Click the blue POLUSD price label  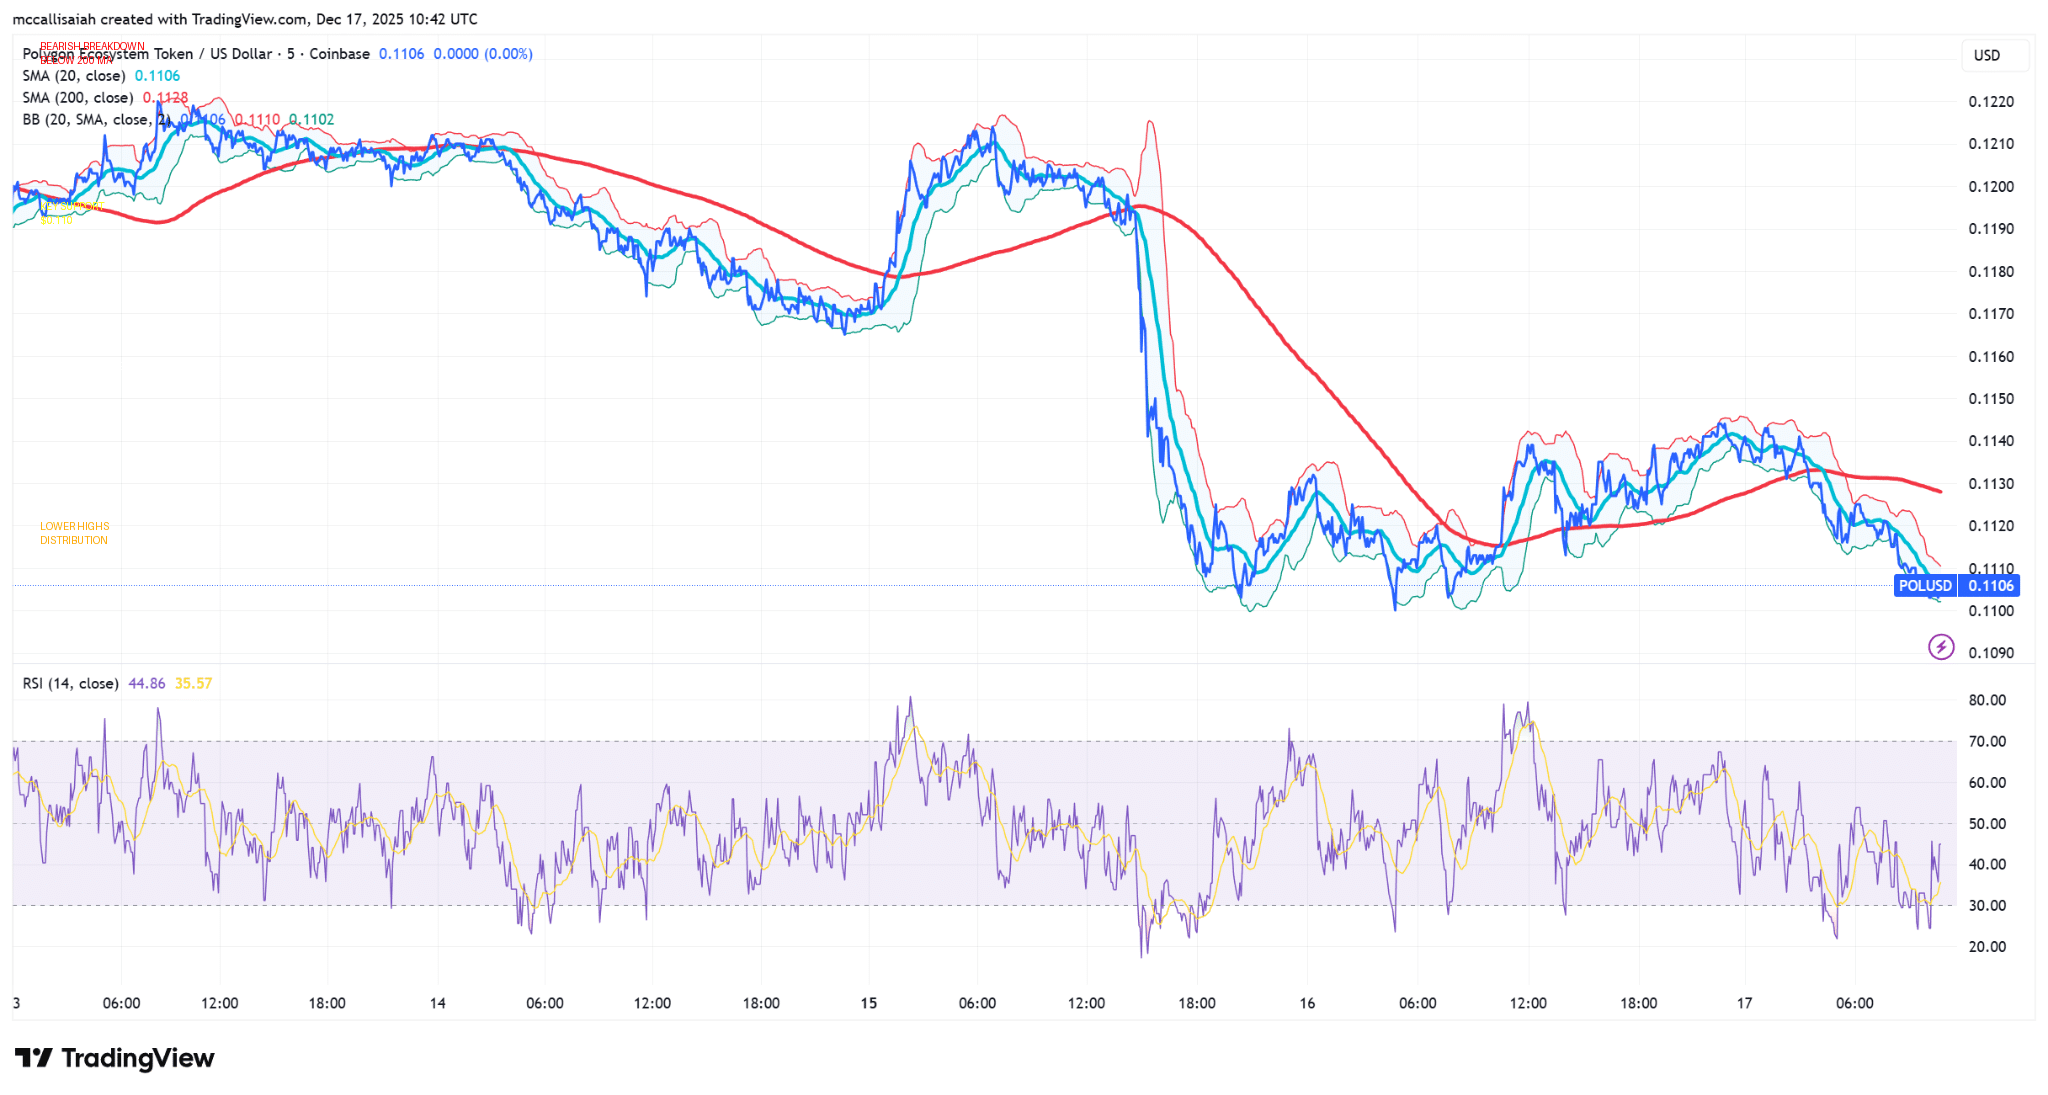(1923, 586)
